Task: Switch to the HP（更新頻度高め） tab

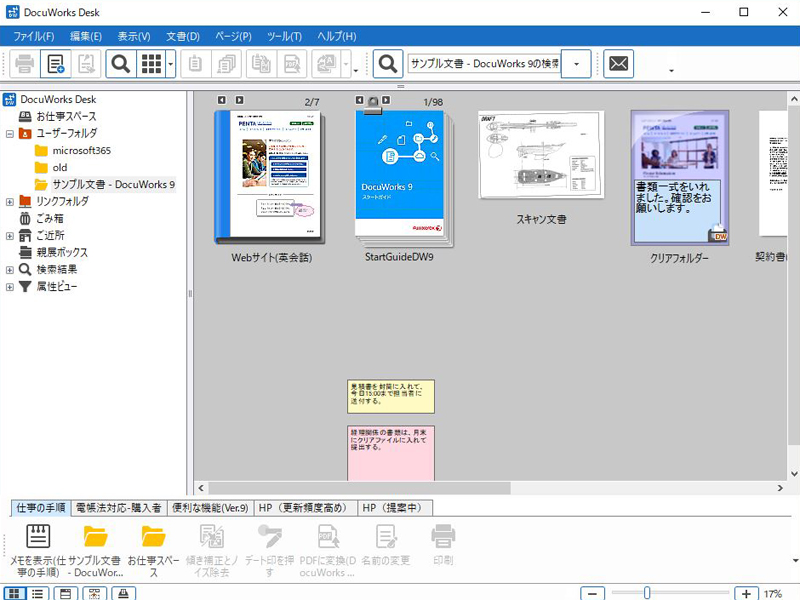Action: [305, 508]
